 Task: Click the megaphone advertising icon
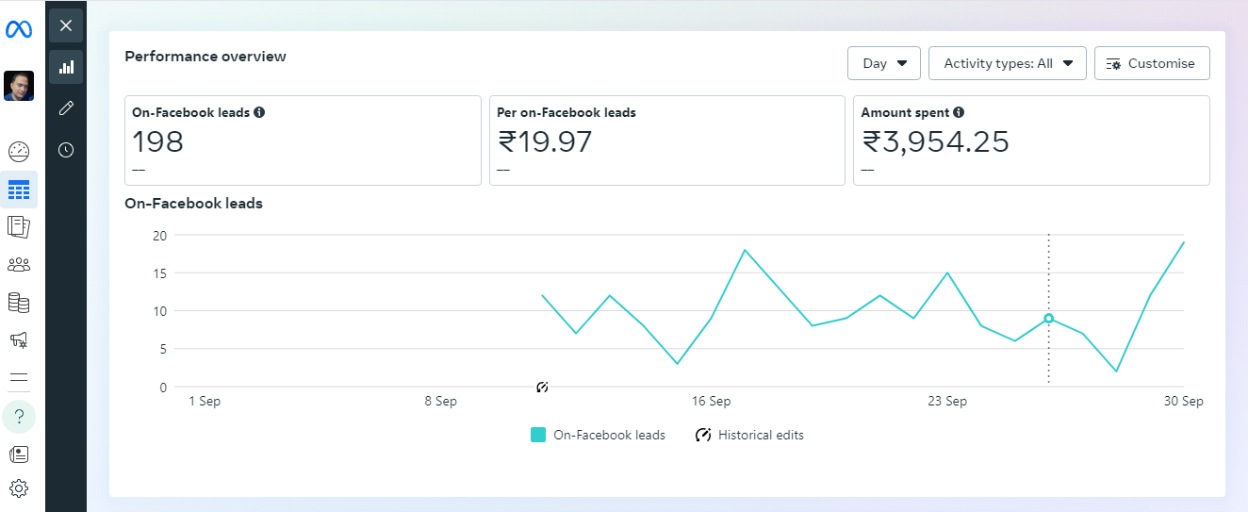point(19,340)
